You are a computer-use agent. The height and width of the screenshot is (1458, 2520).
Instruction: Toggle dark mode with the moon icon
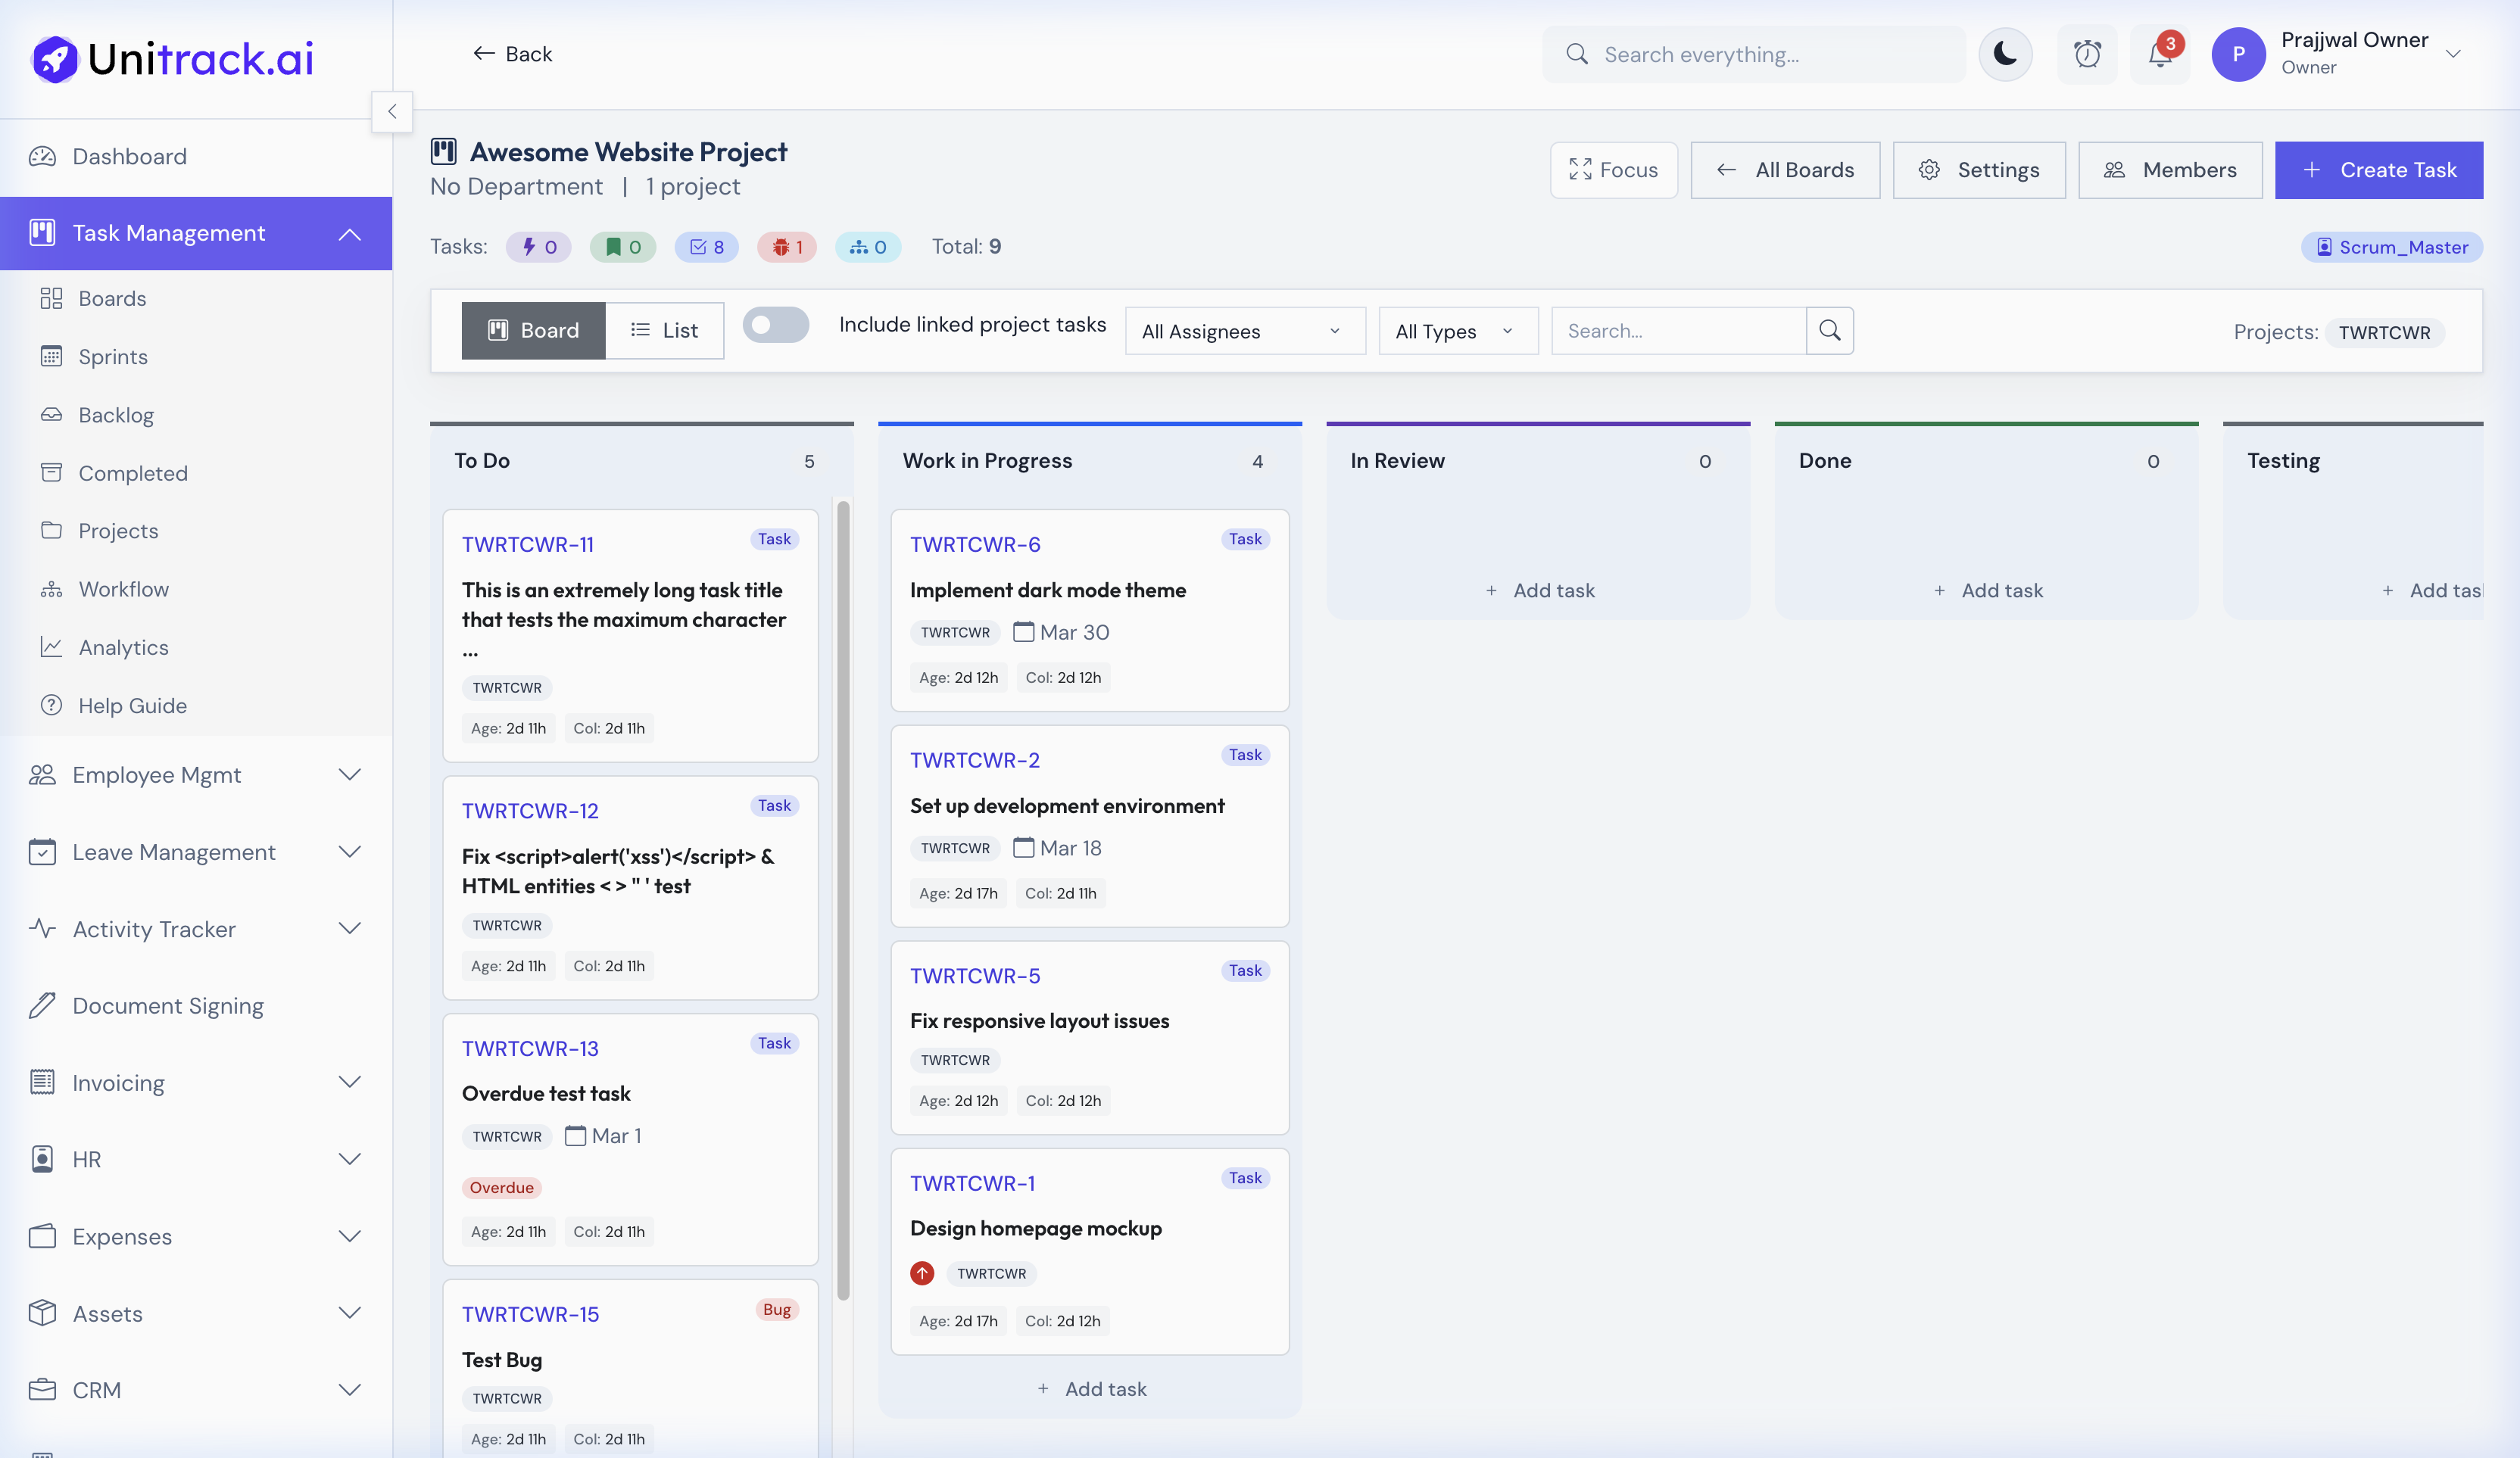tap(2005, 54)
